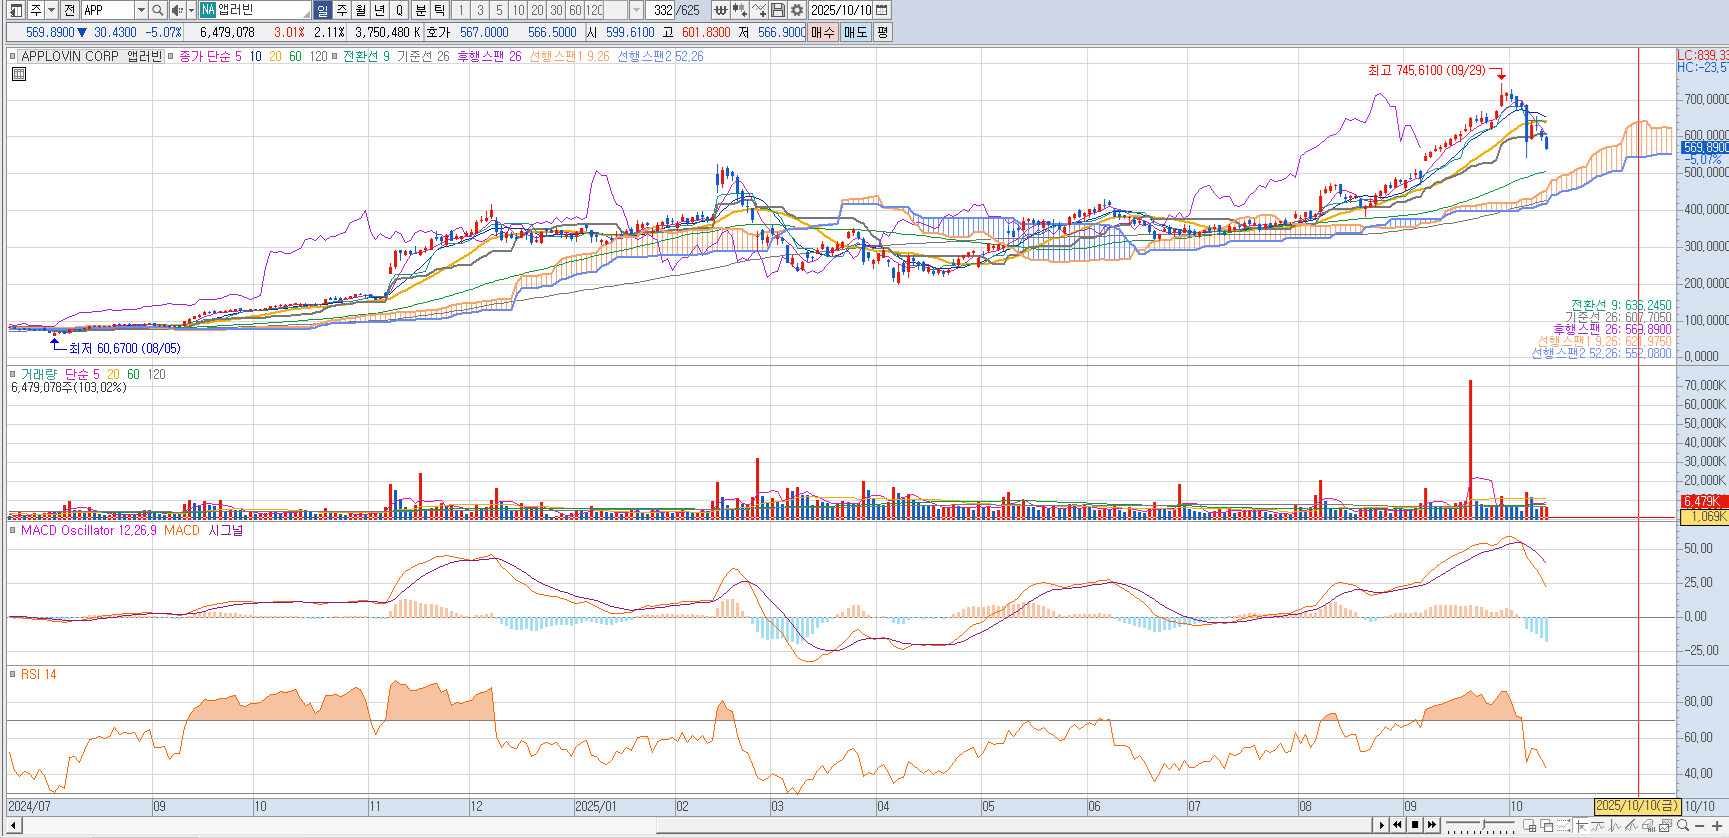Expand the ticker symbol APP dropdown arrow
1729x838 pixels.
141,10
